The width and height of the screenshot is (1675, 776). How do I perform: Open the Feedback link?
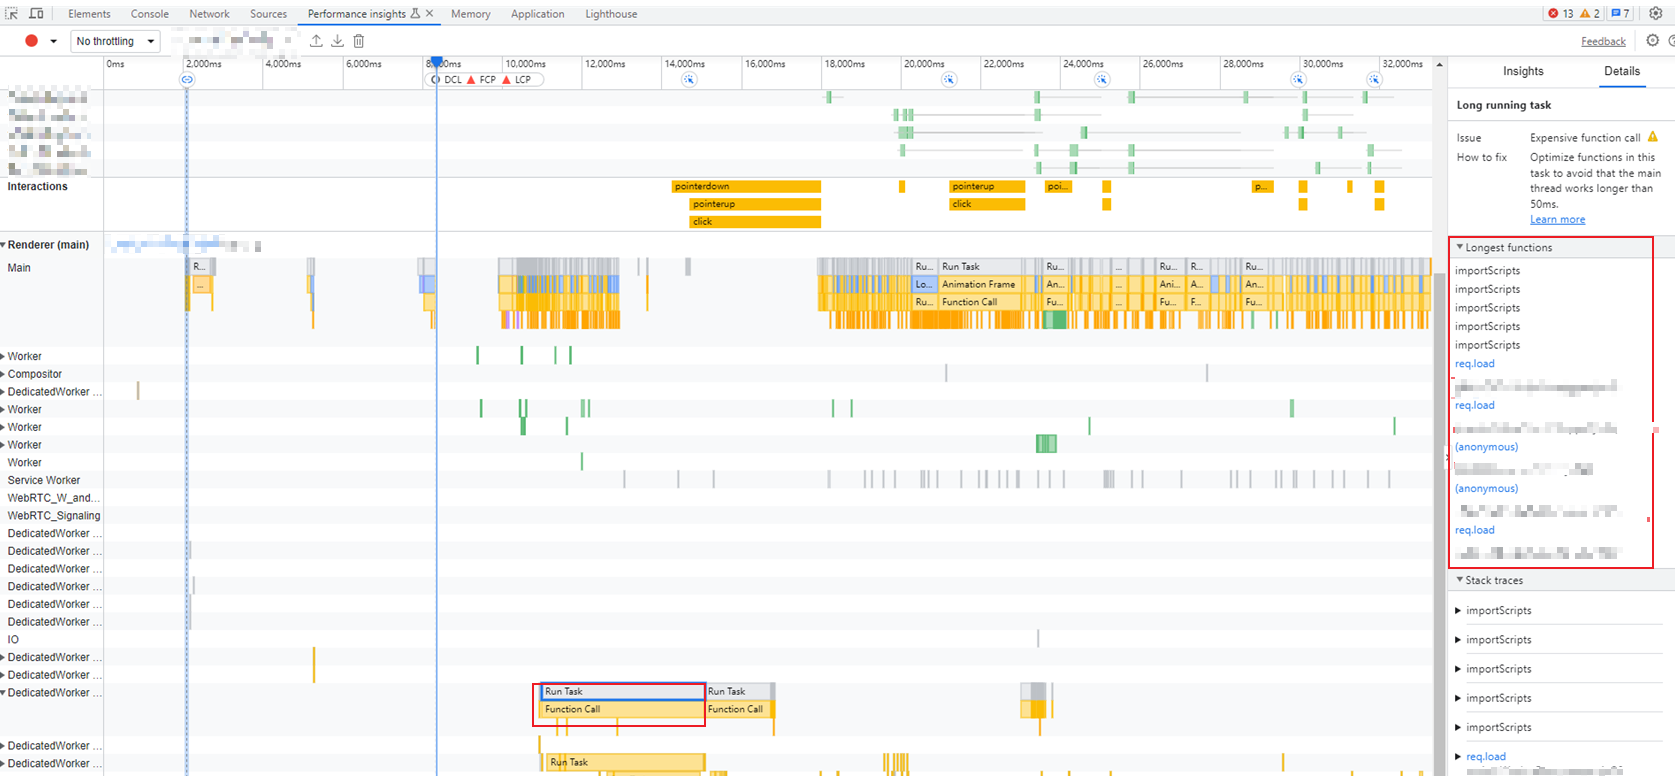pos(1603,41)
